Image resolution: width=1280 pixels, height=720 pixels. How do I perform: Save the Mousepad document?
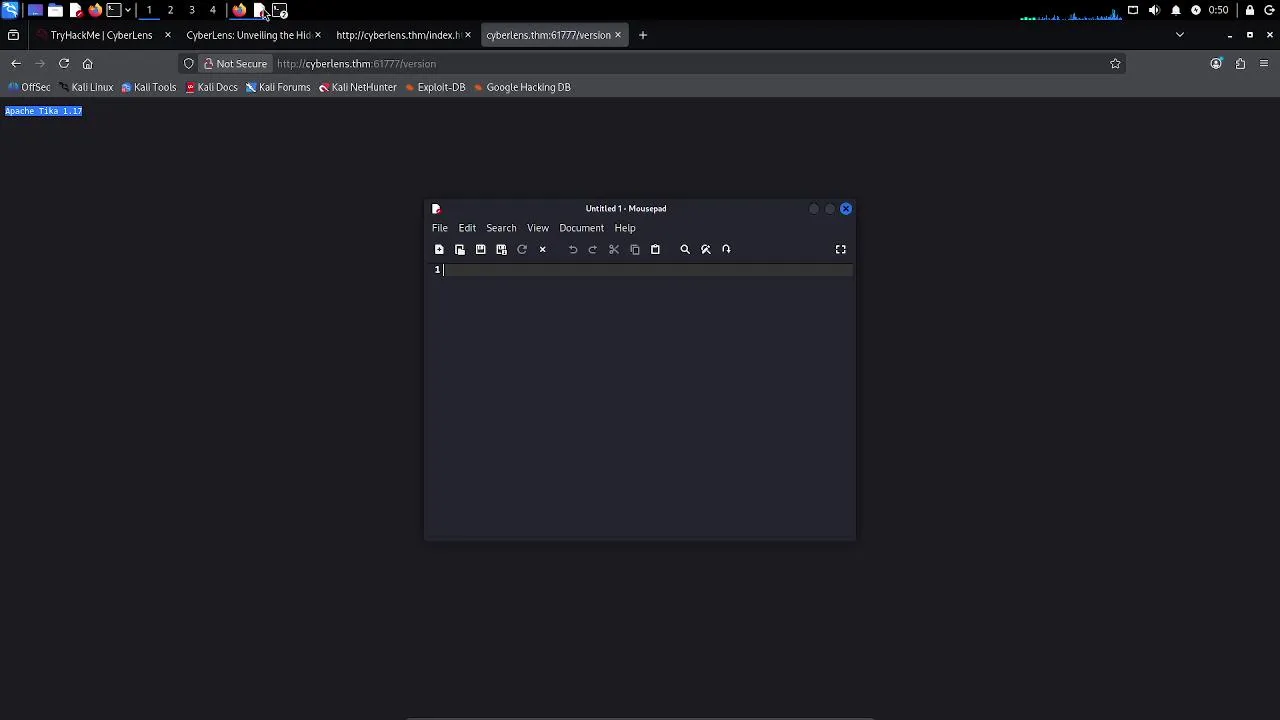(x=481, y=249)
